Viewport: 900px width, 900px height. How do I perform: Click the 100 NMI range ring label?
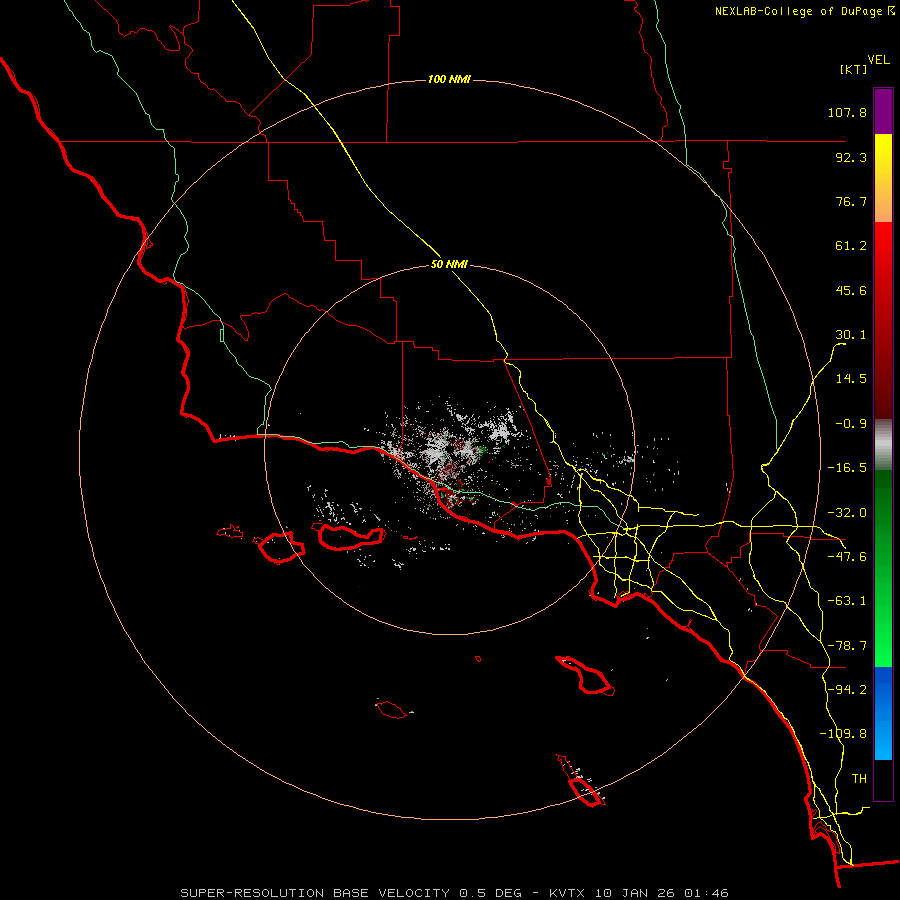click(x=449, y=79)
